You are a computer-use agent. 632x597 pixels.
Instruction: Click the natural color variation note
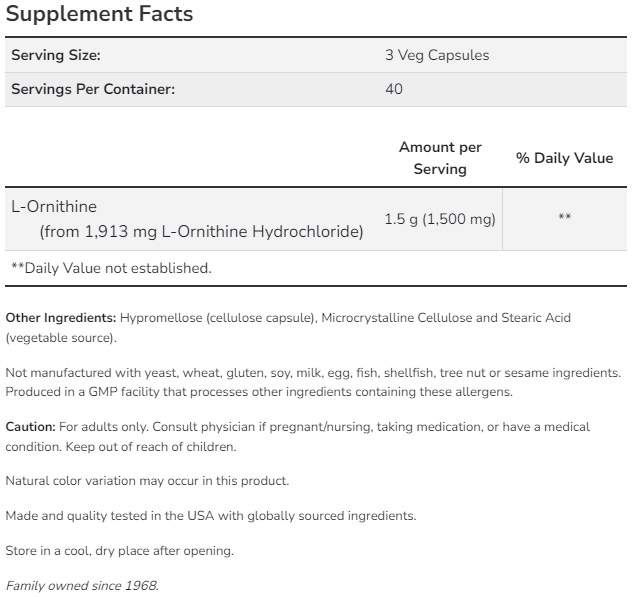pos(147,481)
